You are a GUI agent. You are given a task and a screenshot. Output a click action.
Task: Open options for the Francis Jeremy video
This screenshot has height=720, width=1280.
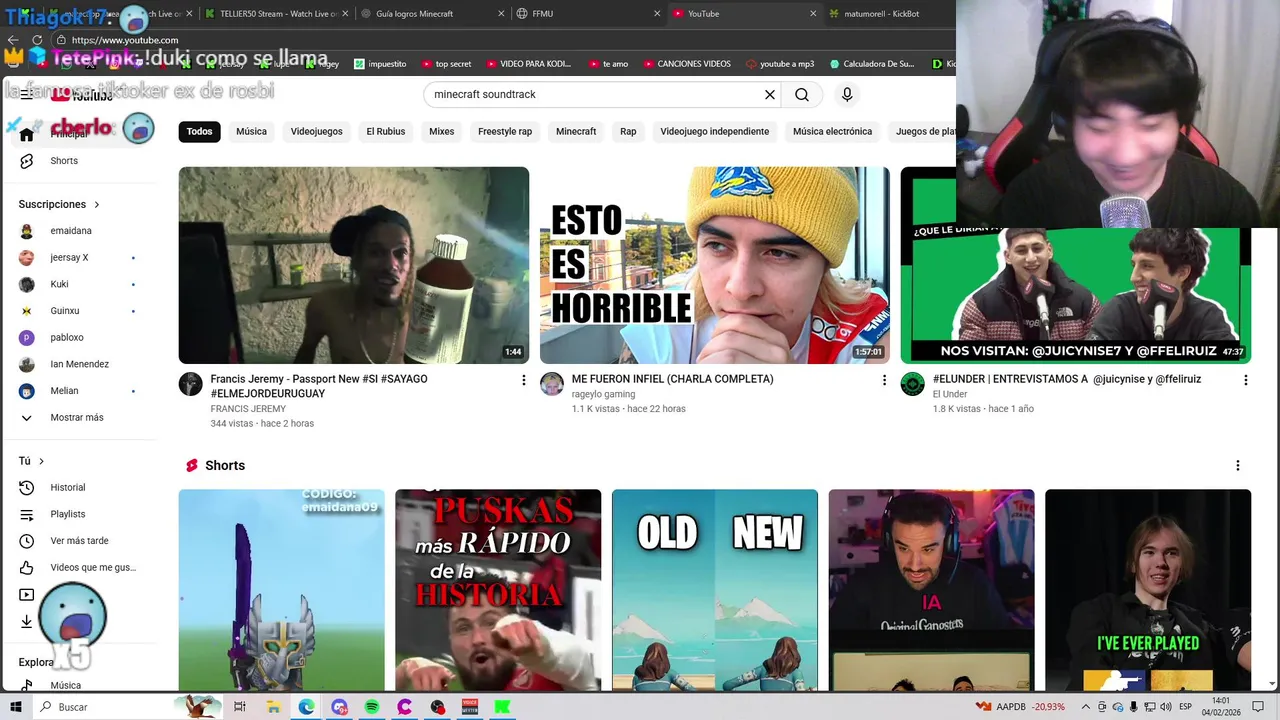tap(523, 380)
